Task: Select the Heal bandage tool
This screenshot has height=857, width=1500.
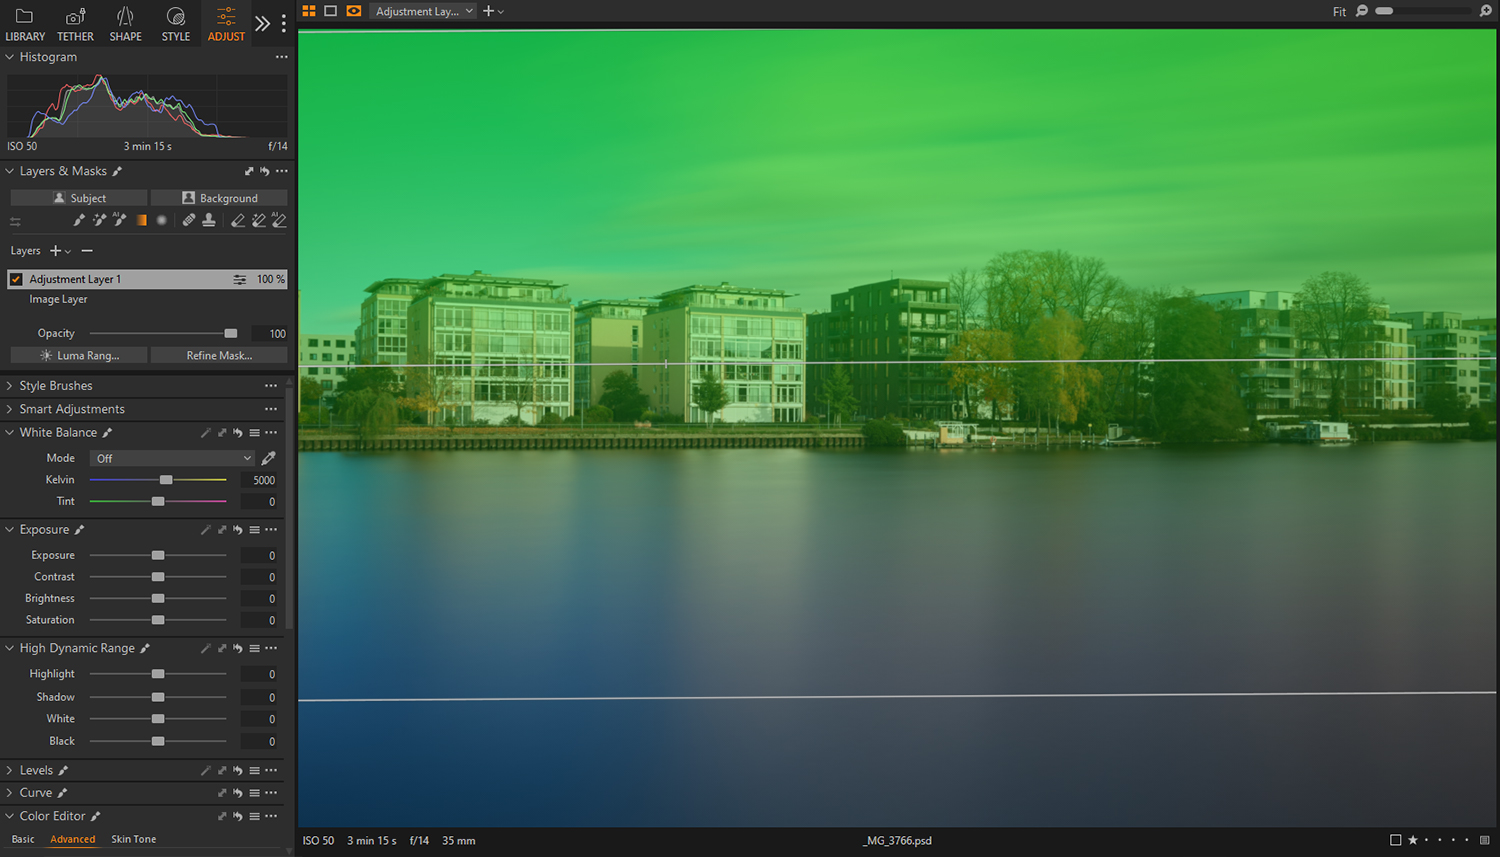Action: (188, 220)
